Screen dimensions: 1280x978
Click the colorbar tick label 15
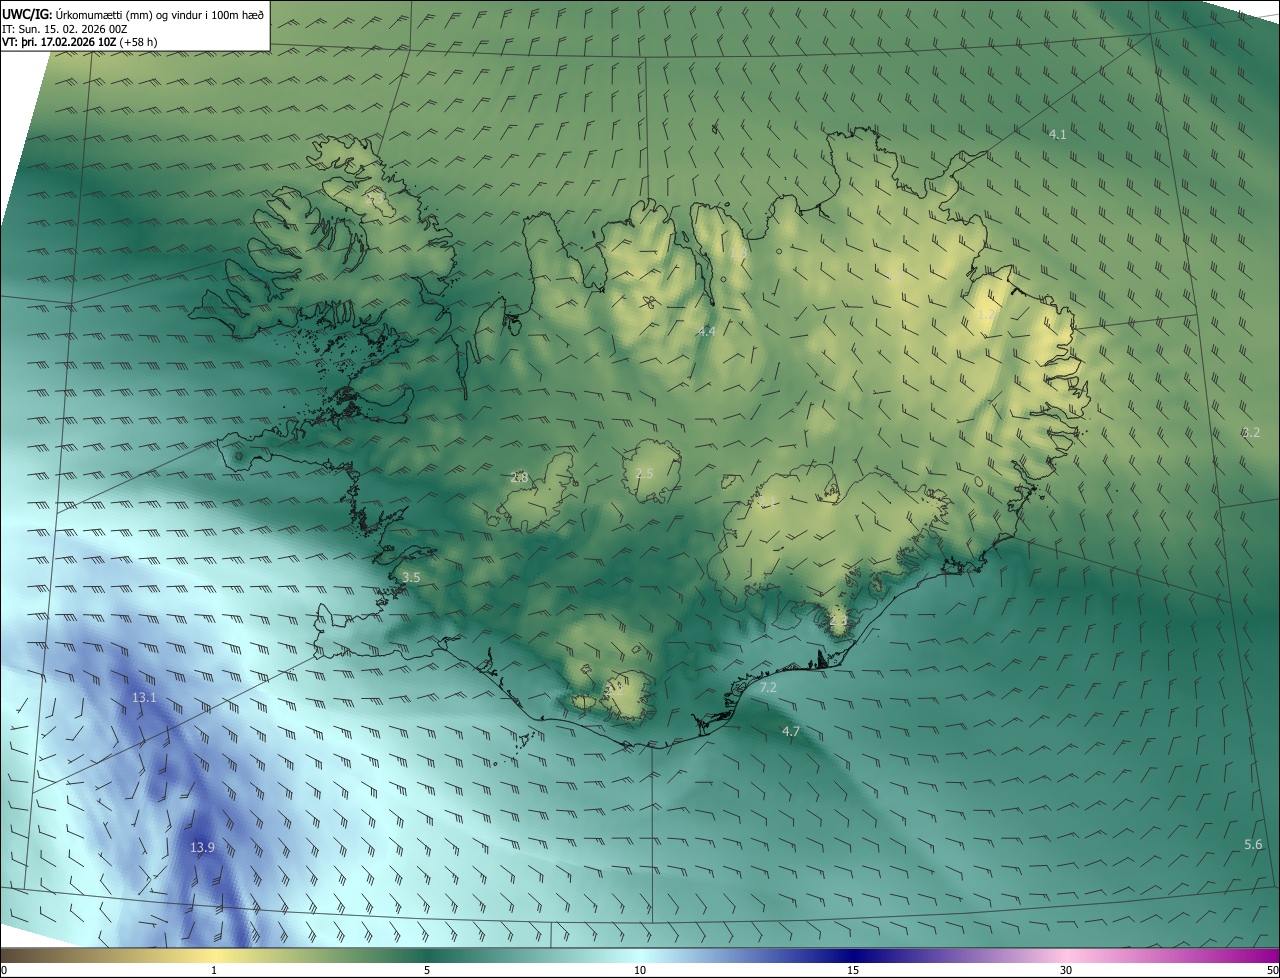(x=853, y=971)
